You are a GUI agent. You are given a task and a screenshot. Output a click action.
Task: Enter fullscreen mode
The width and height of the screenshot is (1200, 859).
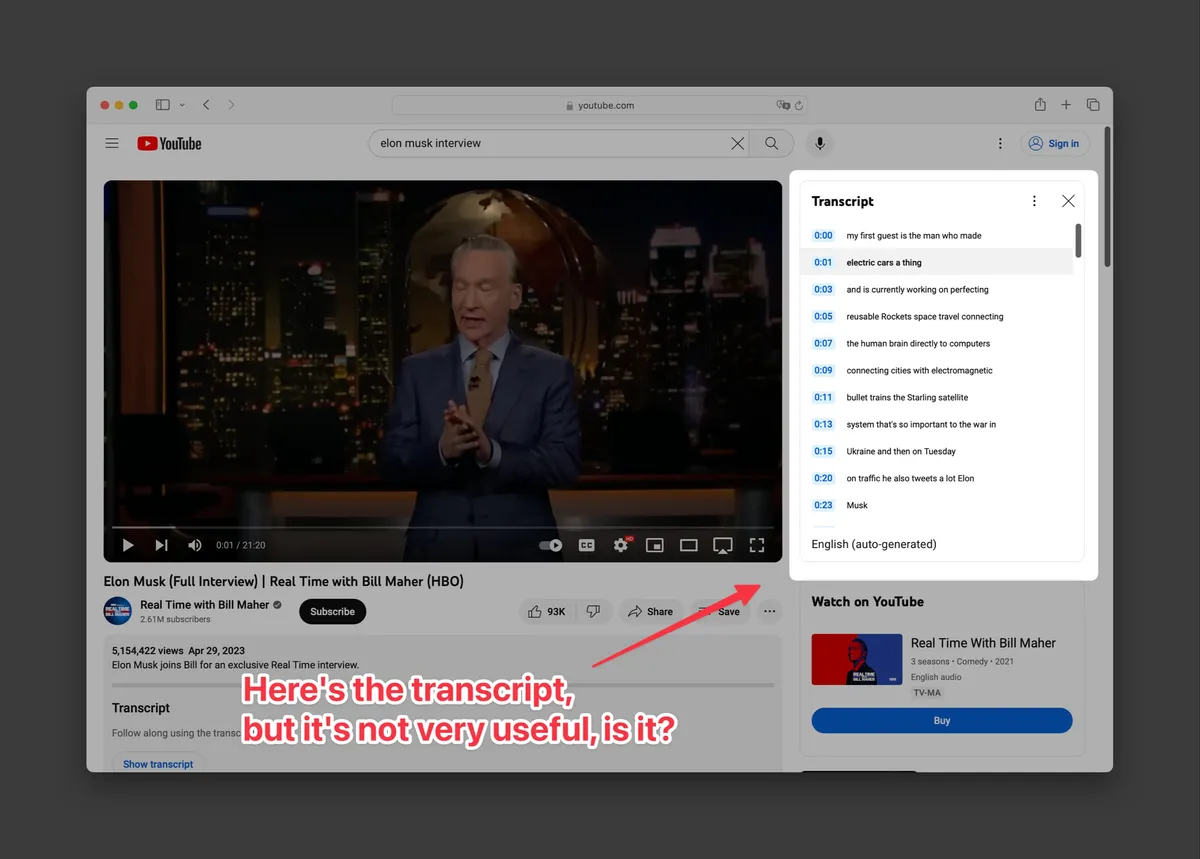click(x=757, y=545)
